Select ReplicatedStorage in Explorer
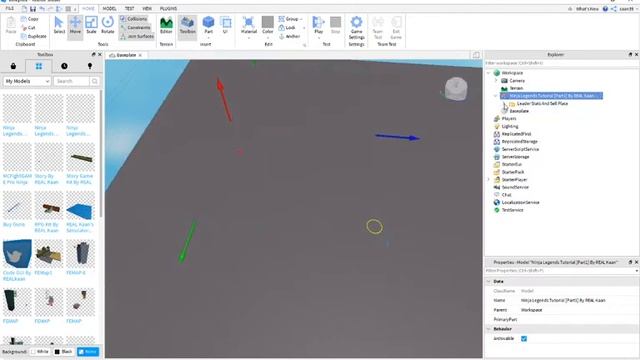 click(x=520, y=142)
